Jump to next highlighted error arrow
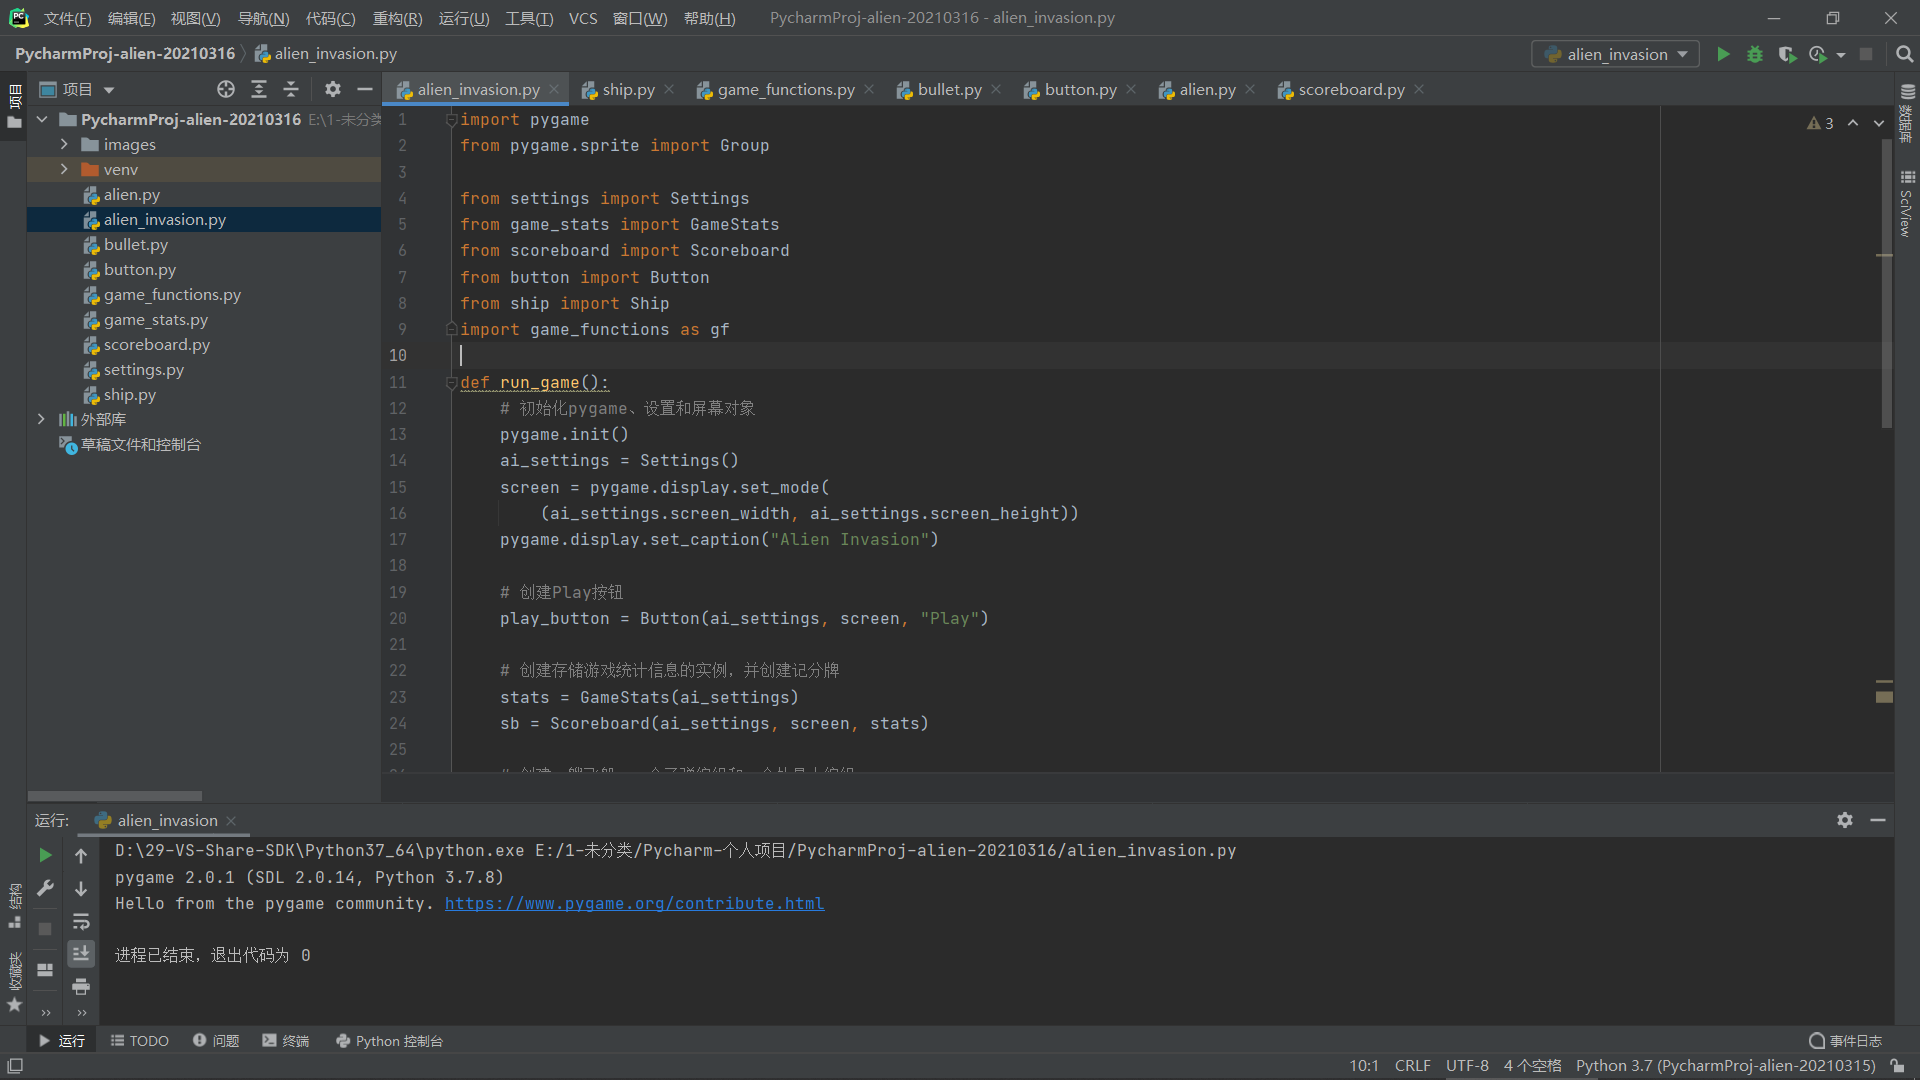Screen dimensions: 1920x1080 1879,123
